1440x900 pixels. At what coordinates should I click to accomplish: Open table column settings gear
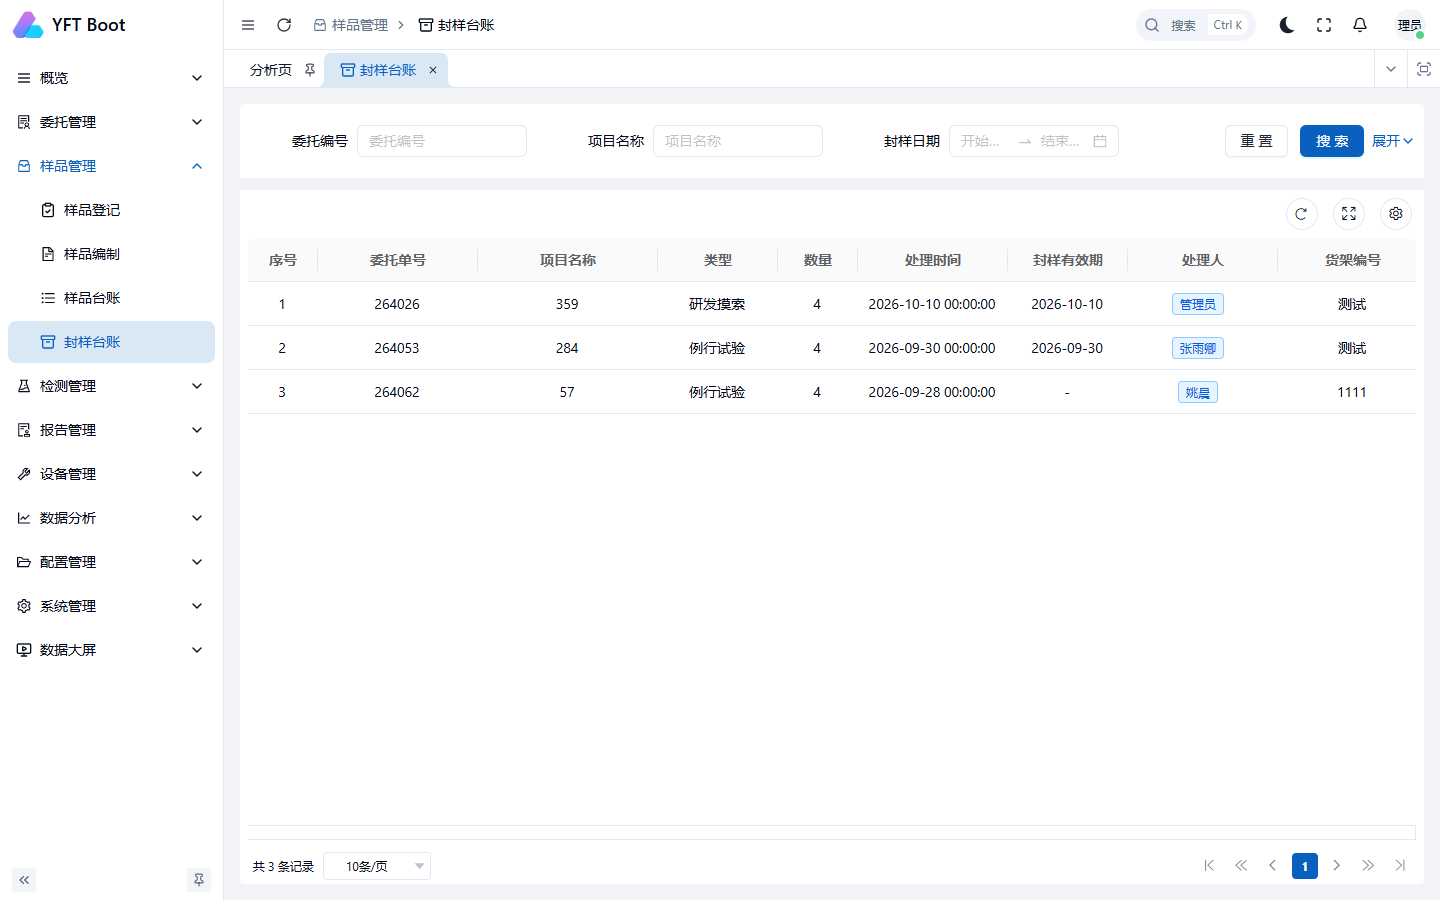coord(1396,214)
